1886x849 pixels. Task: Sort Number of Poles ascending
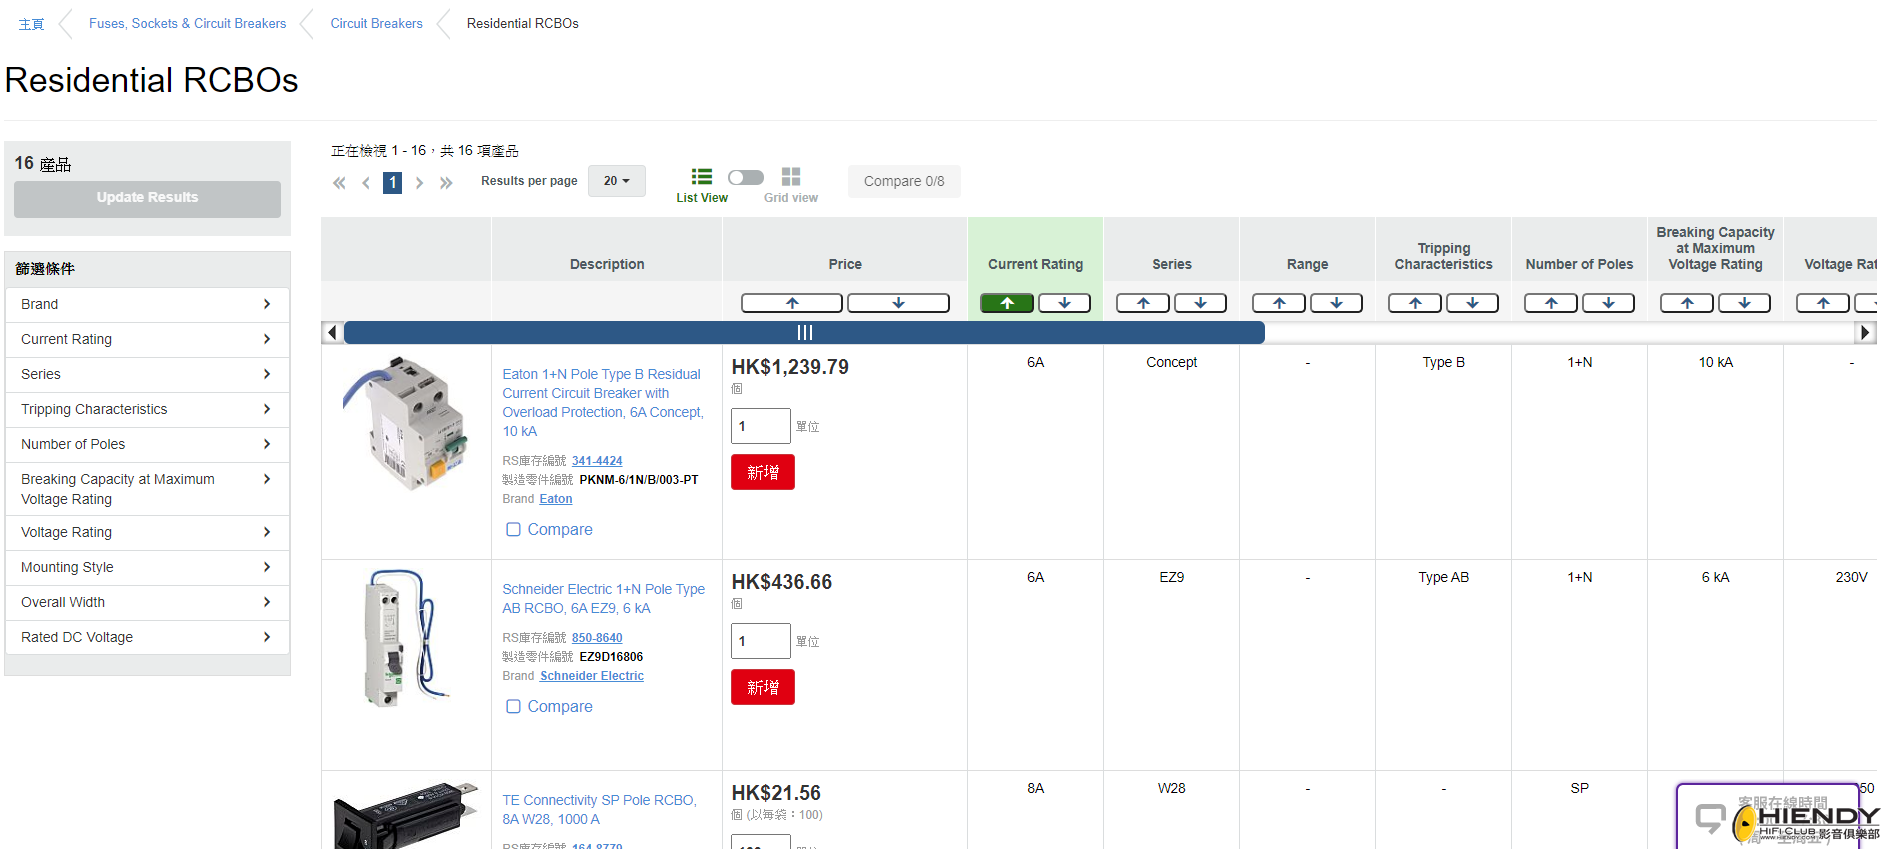coord(1551,303)
